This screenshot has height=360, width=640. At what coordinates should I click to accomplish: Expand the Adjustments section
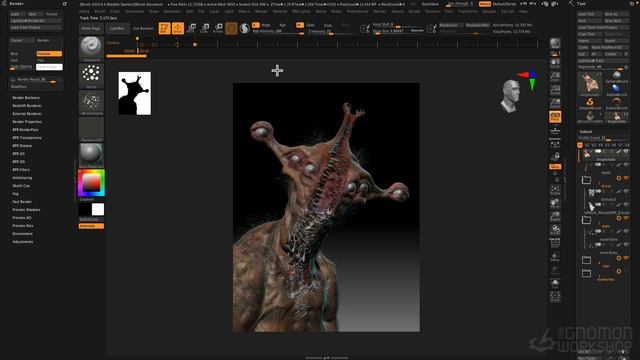(23, 242)
